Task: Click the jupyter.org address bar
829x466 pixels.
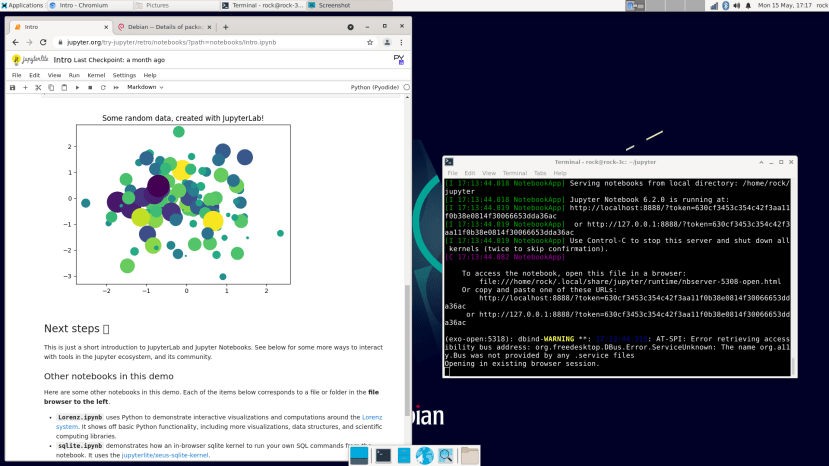Action: point(211,42)
